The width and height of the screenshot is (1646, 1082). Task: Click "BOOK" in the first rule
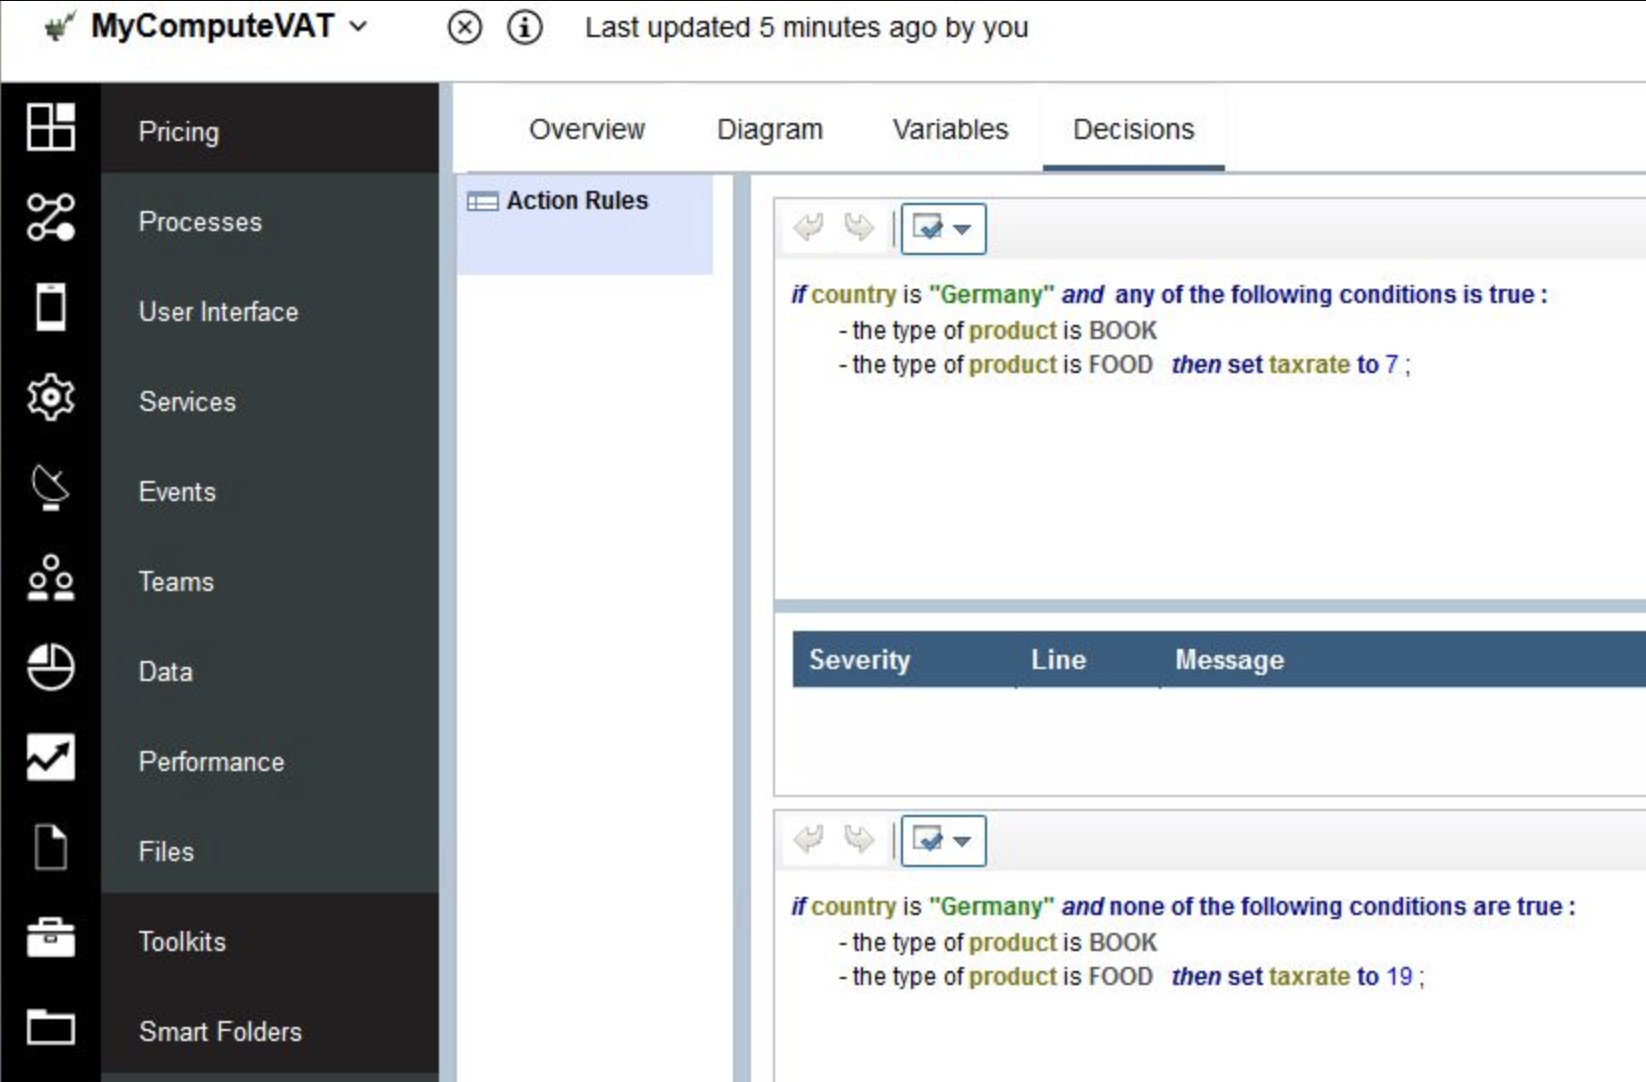[1122, 330]
